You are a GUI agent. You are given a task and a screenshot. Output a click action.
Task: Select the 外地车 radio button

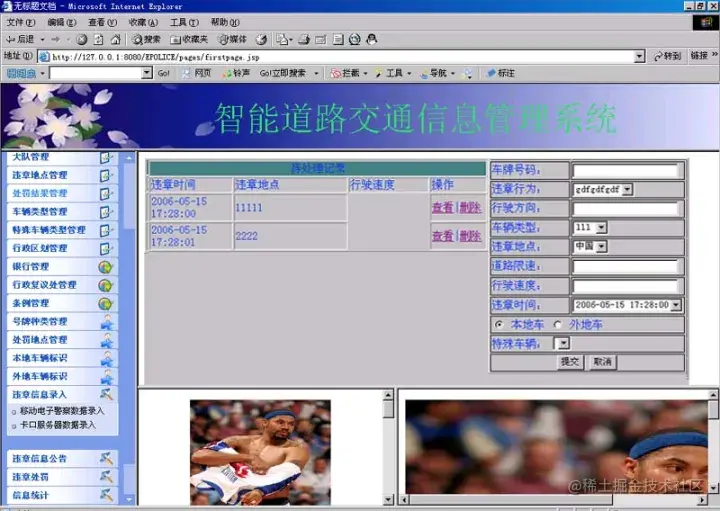557,325
